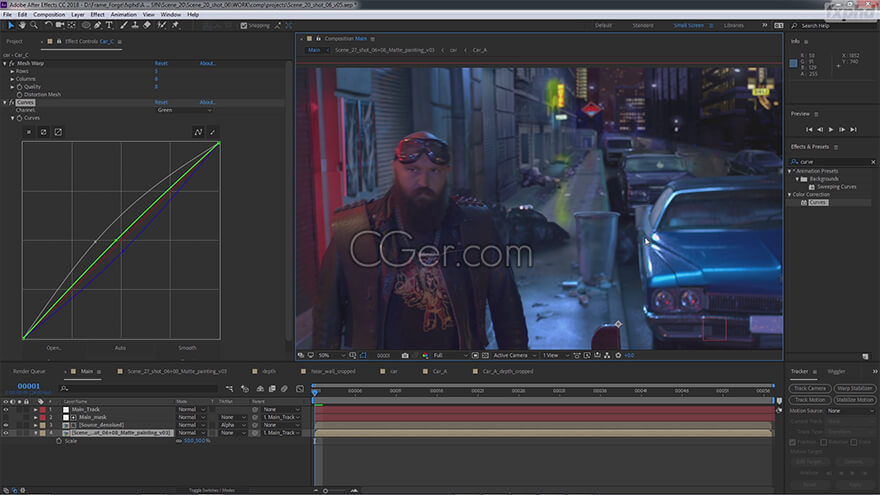This screenshot has height=495, width=880.
Task: Toggle the Snapping checkbox
Action: coord(244,25)
